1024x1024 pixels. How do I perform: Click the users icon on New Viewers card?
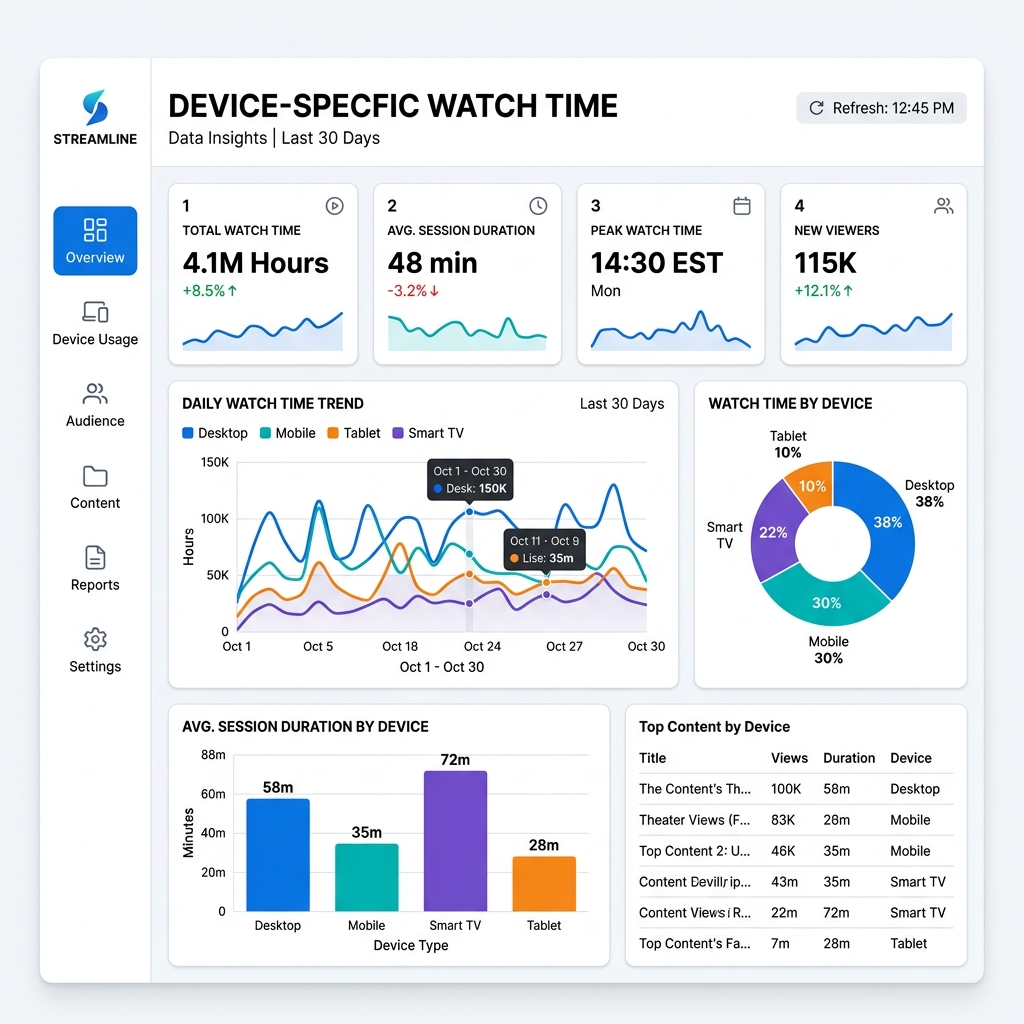pyautogui.click(x=944, y=206)
